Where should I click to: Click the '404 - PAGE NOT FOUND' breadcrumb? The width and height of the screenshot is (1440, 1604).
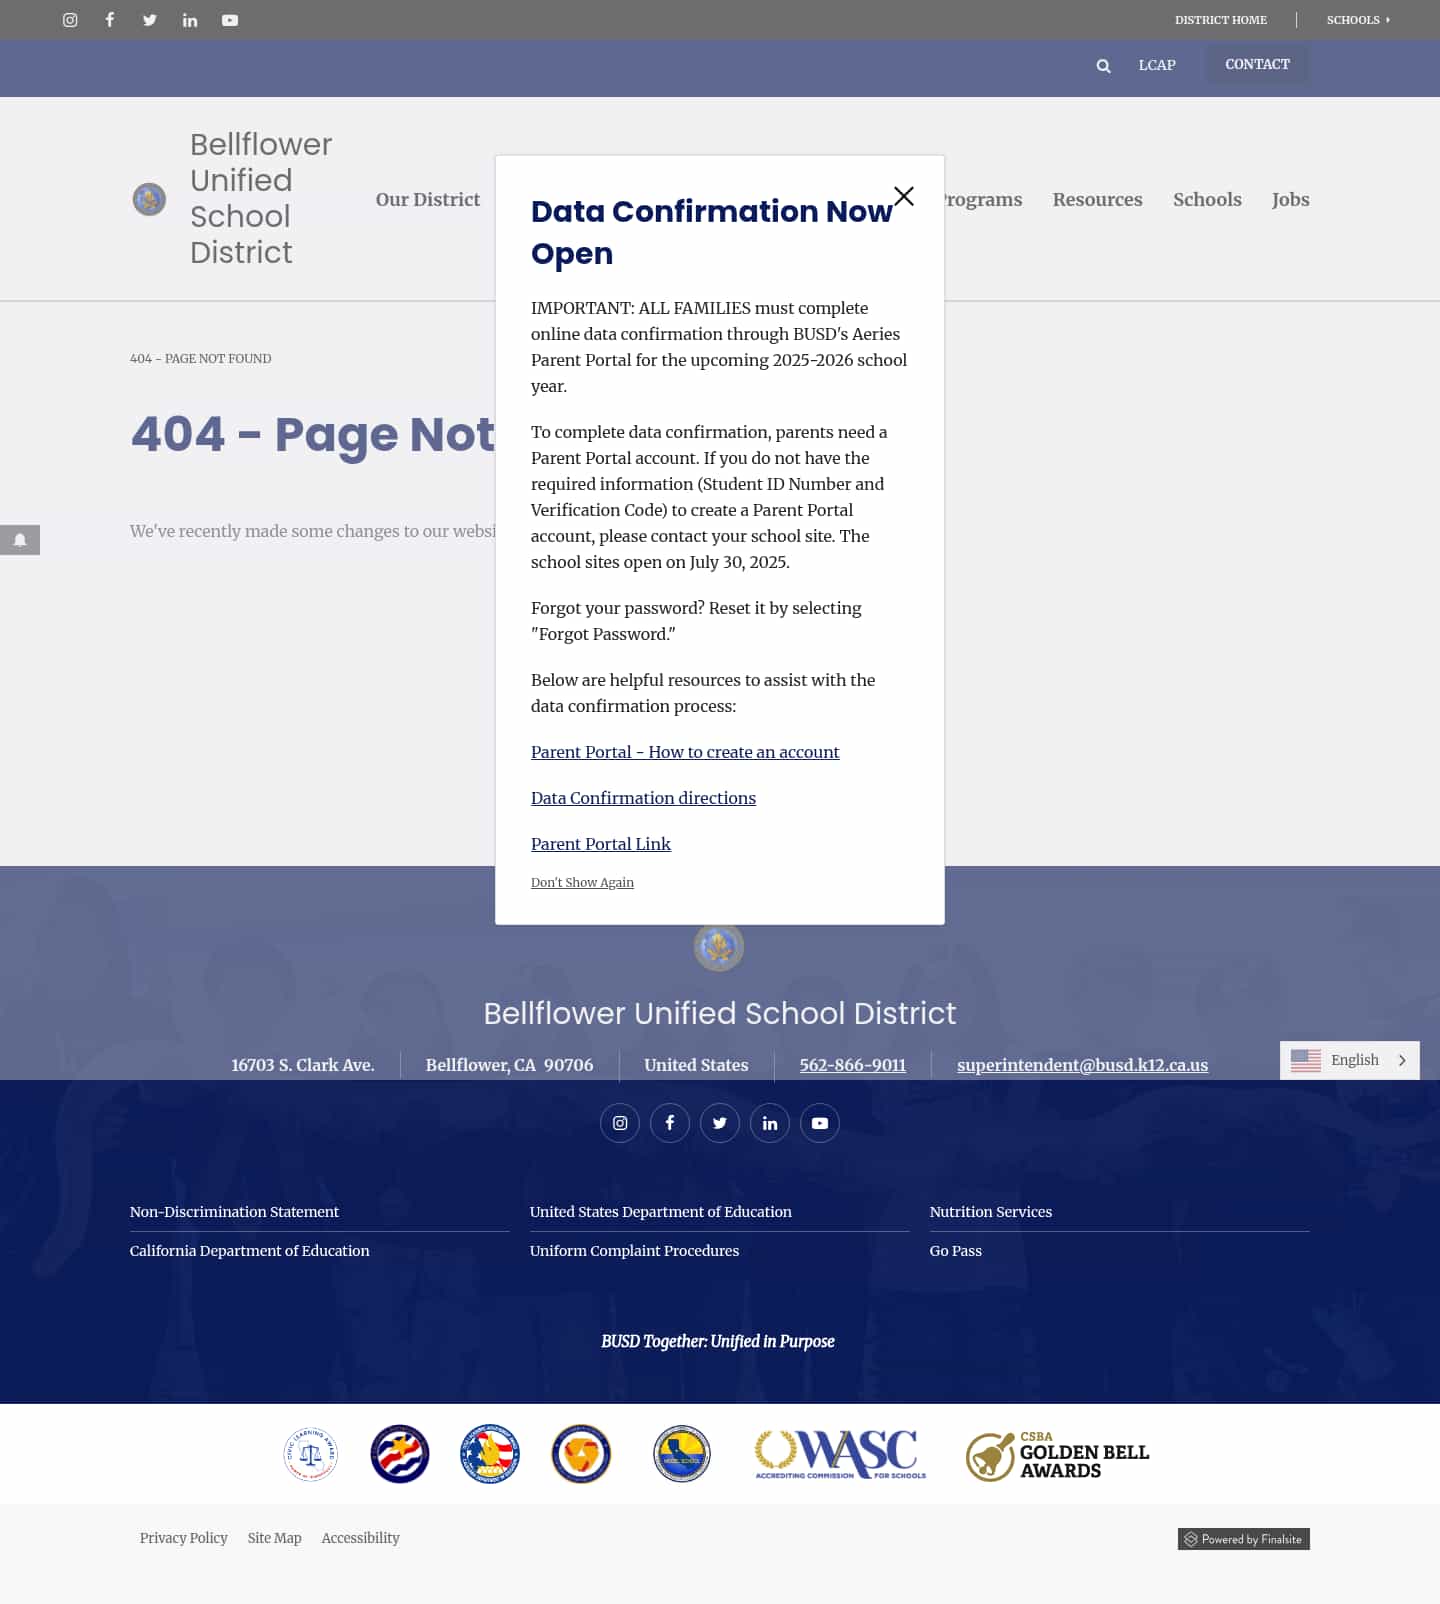[x=200, y=358]
